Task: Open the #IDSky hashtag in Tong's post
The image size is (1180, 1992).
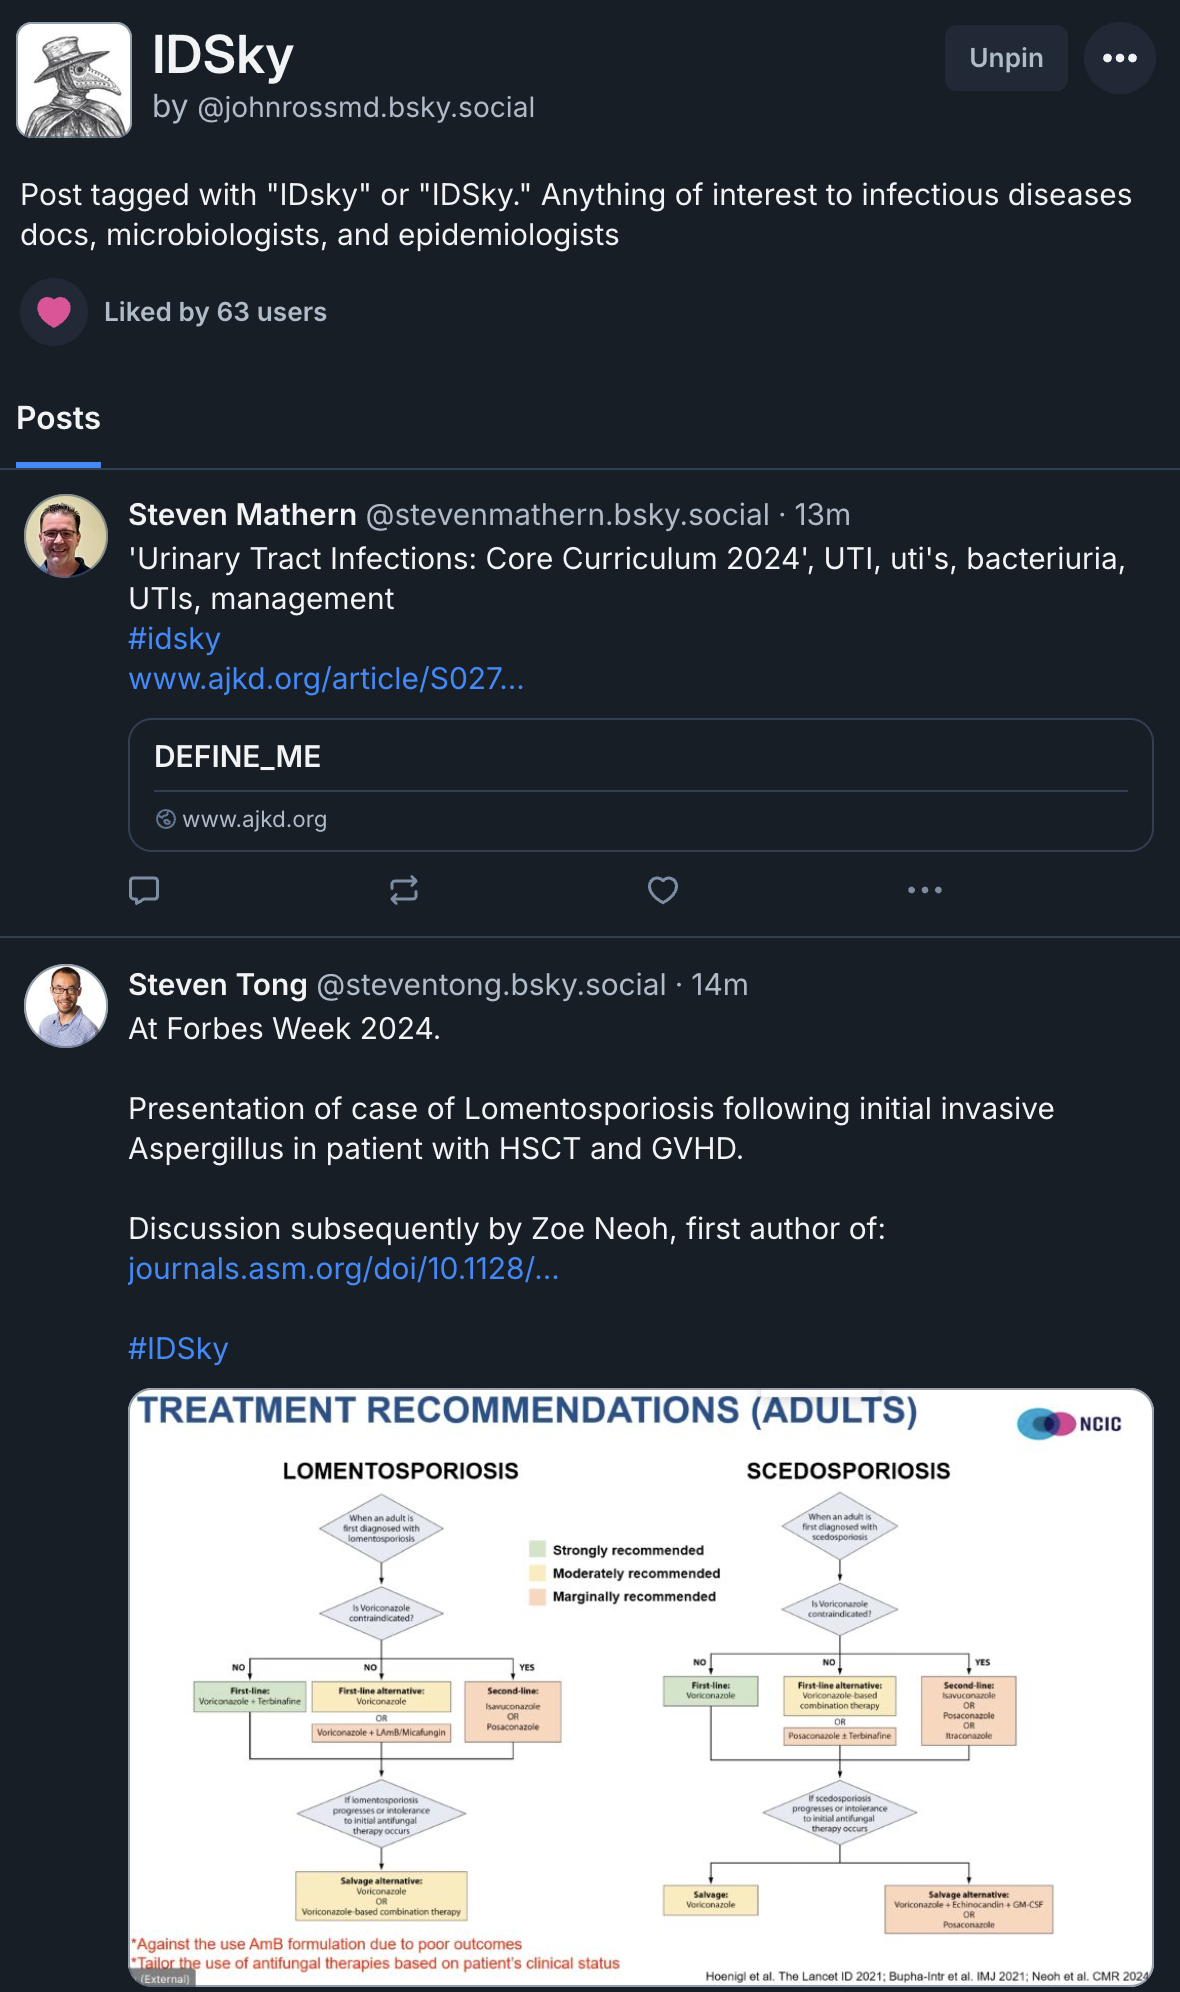Action: pyautogui.click(x=179, y=1349)
